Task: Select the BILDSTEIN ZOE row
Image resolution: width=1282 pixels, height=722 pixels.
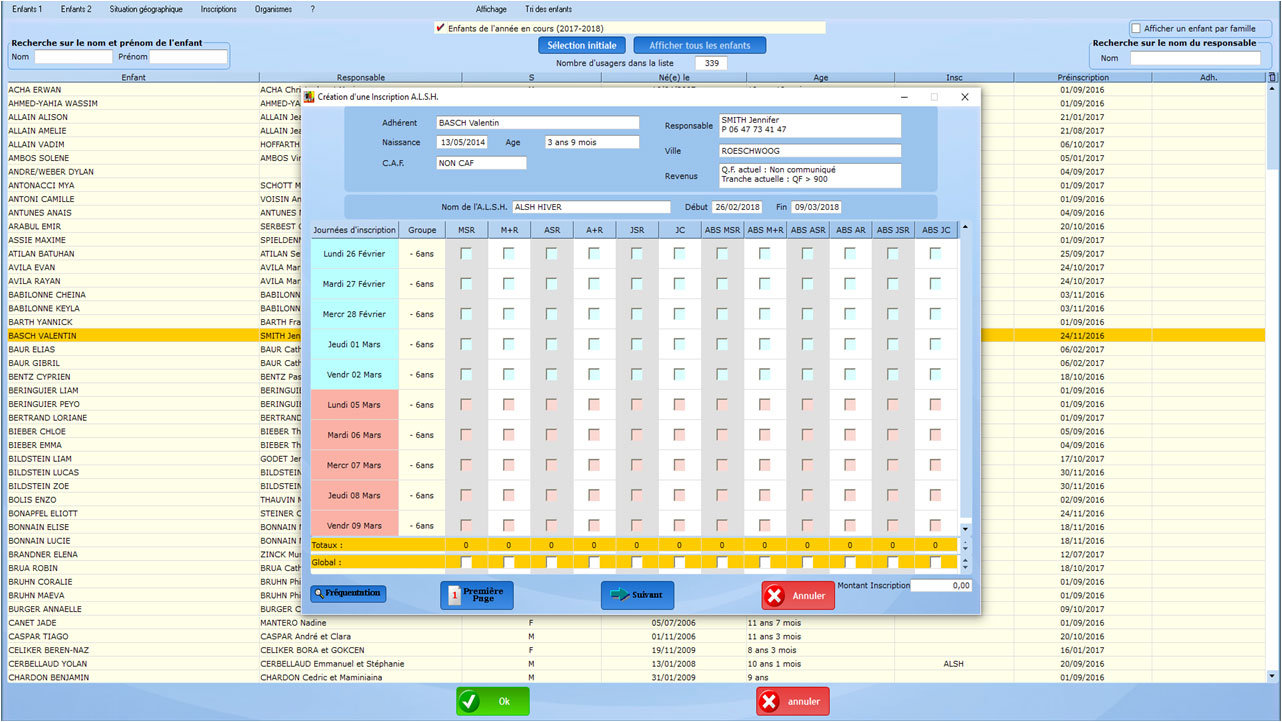Action: pos(635,486)
